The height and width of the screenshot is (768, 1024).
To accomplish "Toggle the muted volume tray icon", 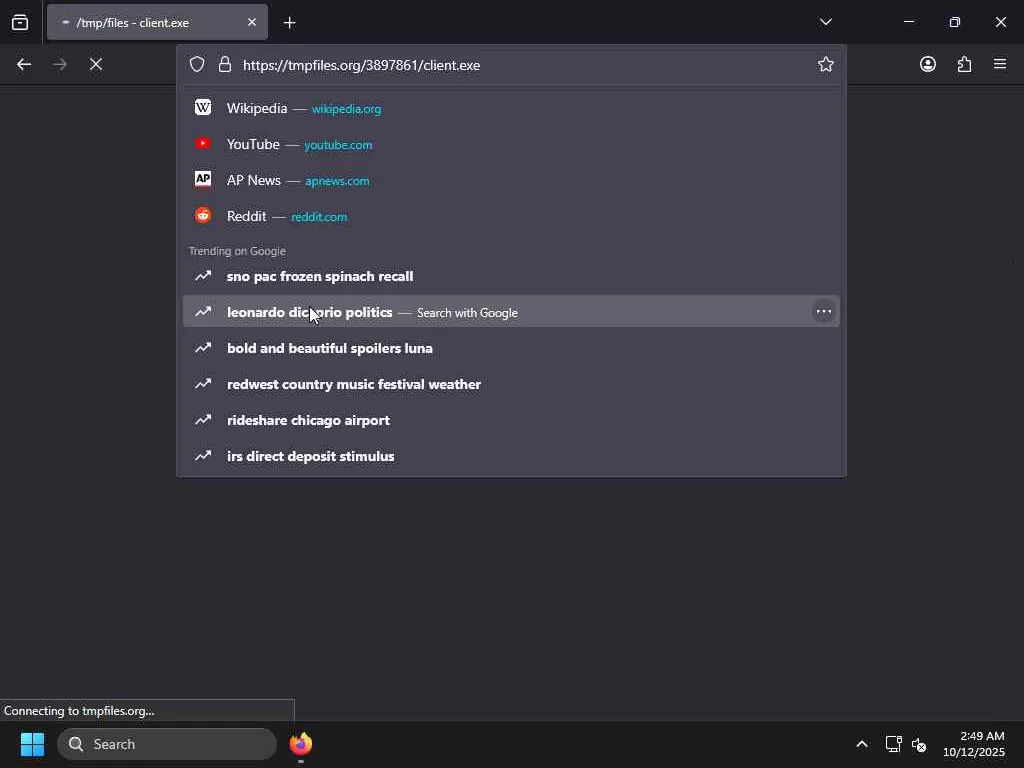I will 919,744.
